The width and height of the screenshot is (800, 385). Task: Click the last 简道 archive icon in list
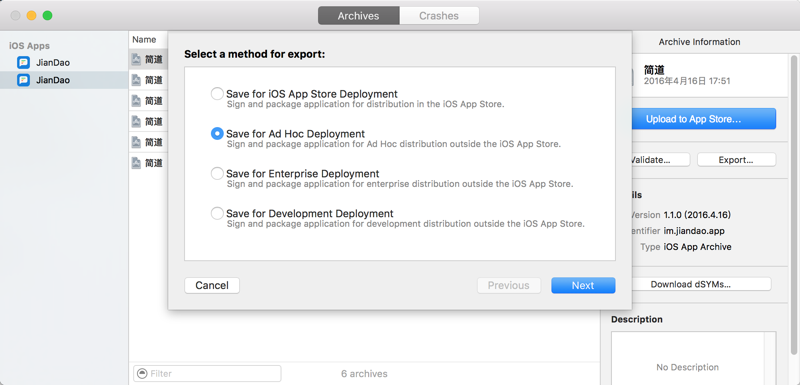coord(136,163)
